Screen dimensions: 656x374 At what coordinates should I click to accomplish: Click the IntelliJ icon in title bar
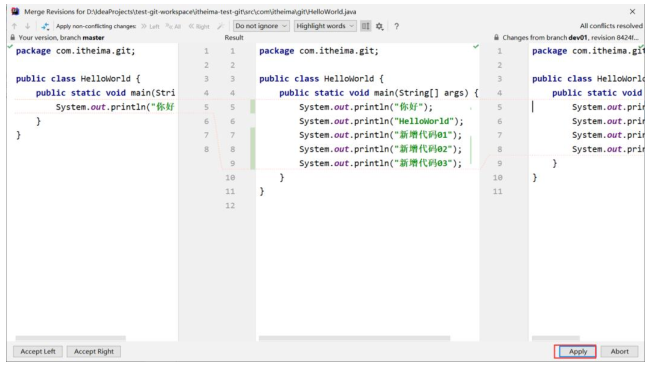click(15, 11)
